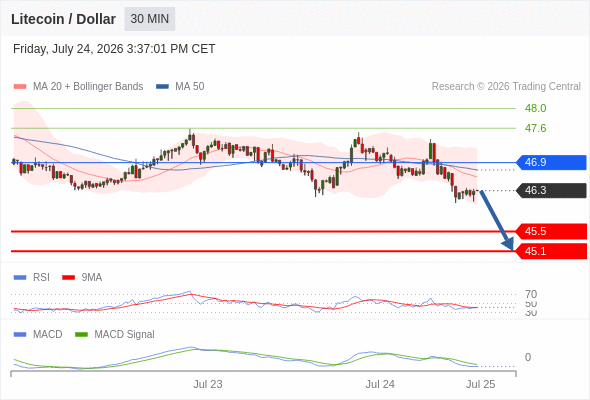The image size is (590, 400).
Task: Open the Research Trading Central copyright link
Action: (506, 87)
